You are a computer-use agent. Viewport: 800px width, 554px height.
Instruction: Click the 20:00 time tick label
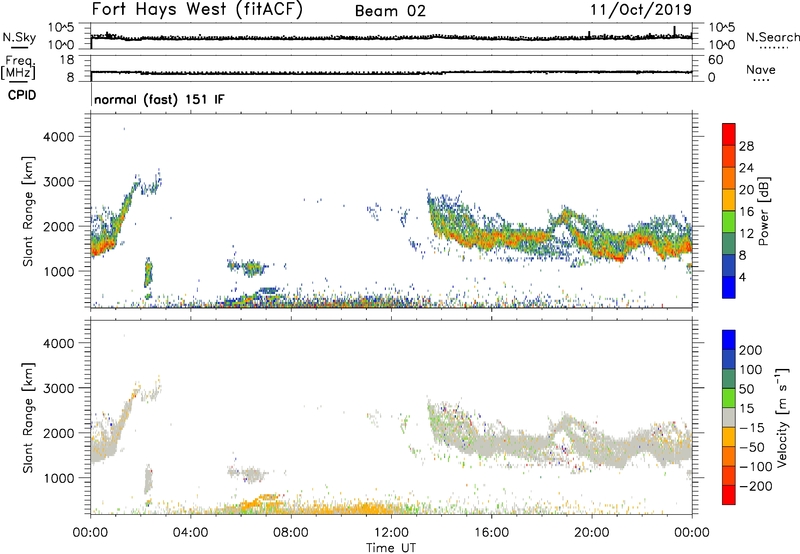click(x=592, y=533)
